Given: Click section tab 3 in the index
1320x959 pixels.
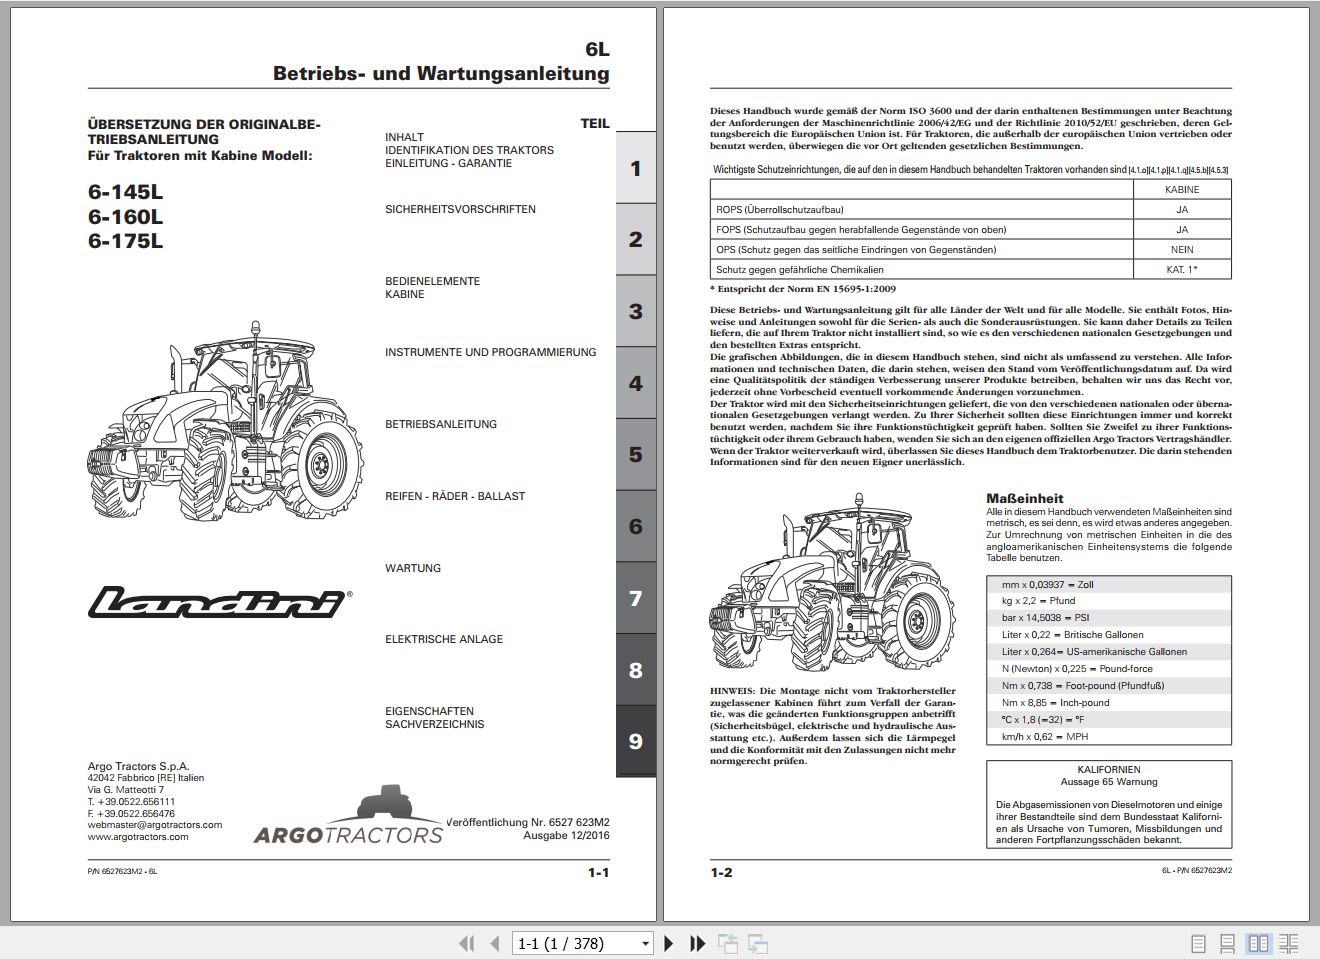Looking at the screenshot, I should (x=635, y=311).
